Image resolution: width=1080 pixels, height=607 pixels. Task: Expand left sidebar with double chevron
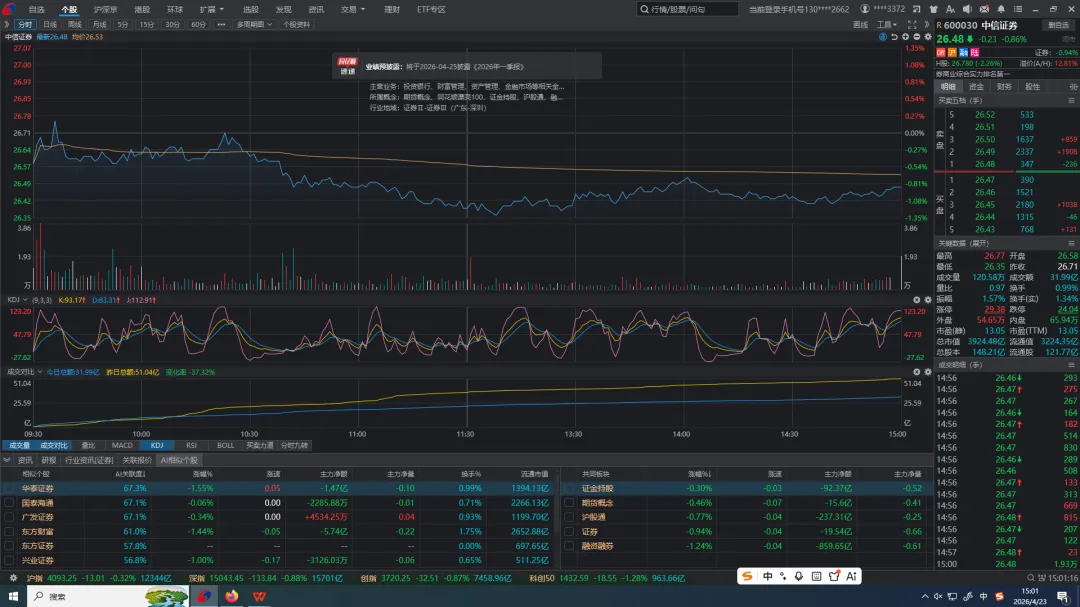6,25
